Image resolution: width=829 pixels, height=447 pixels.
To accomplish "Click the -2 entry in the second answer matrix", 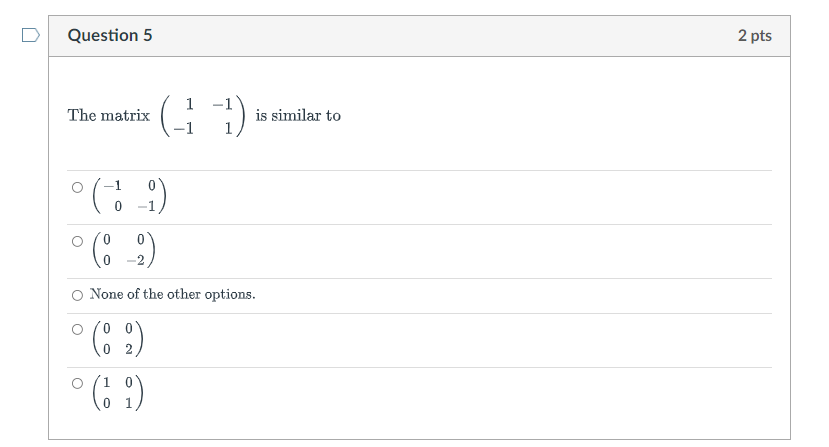I will click(136, 260).
